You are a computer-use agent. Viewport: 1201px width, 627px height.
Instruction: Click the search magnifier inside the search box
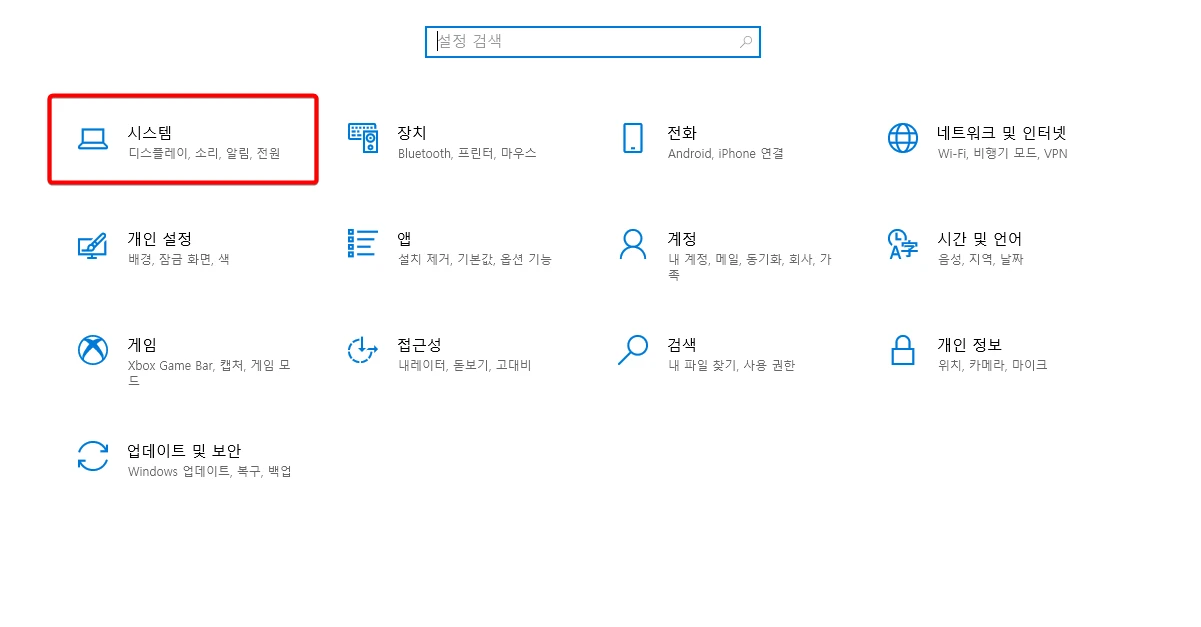(x=745, y=41)
